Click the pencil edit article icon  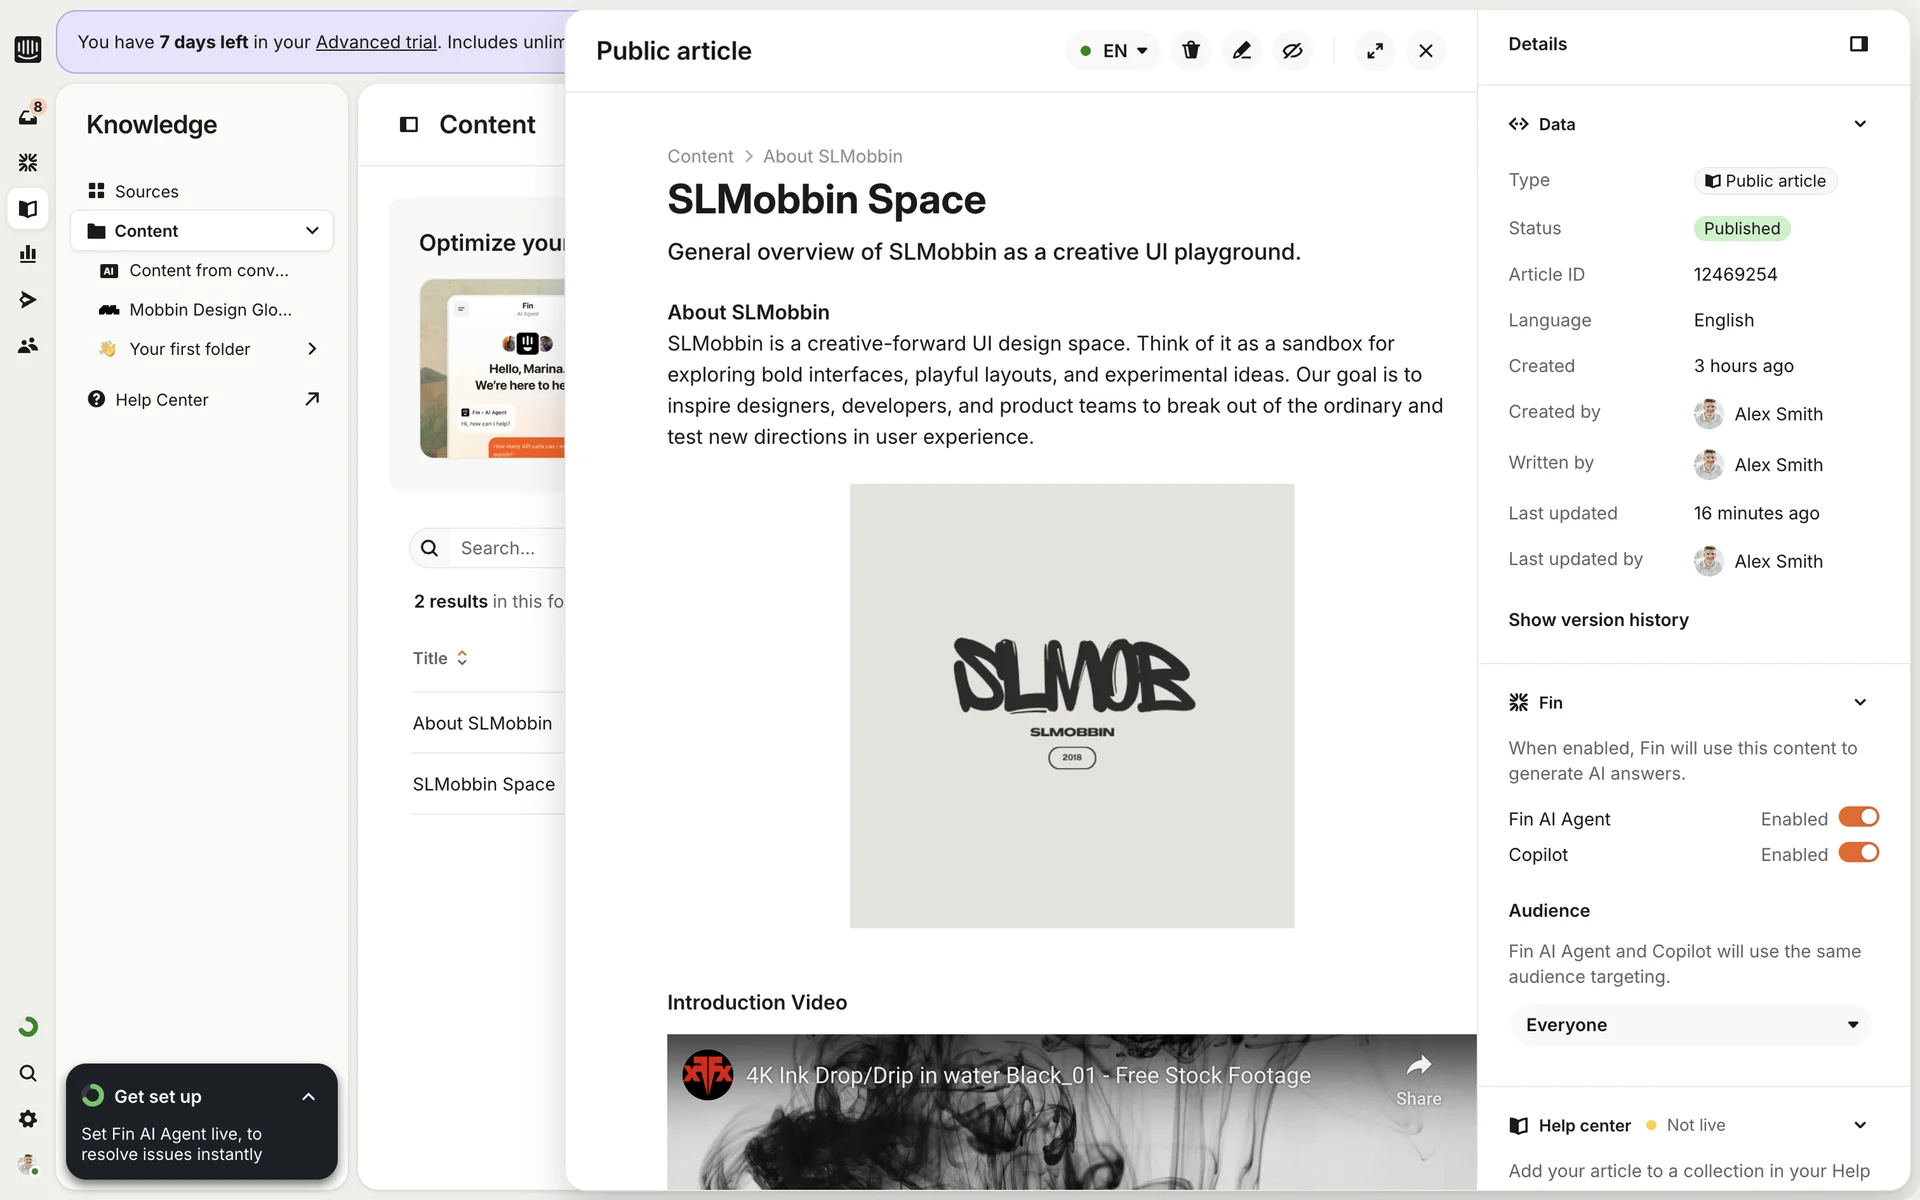coord(1241,50)
